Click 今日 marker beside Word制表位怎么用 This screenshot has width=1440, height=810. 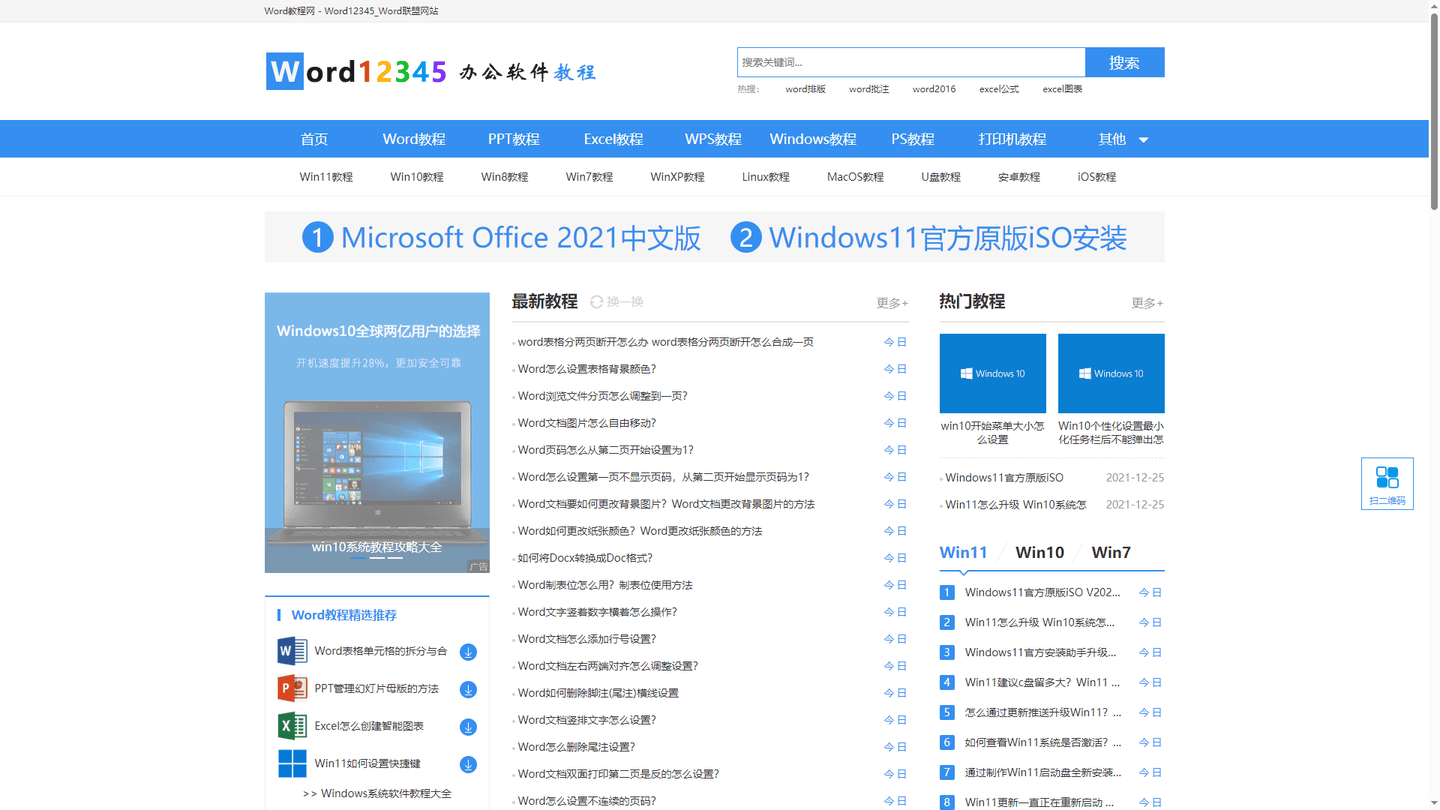point(896,585)
